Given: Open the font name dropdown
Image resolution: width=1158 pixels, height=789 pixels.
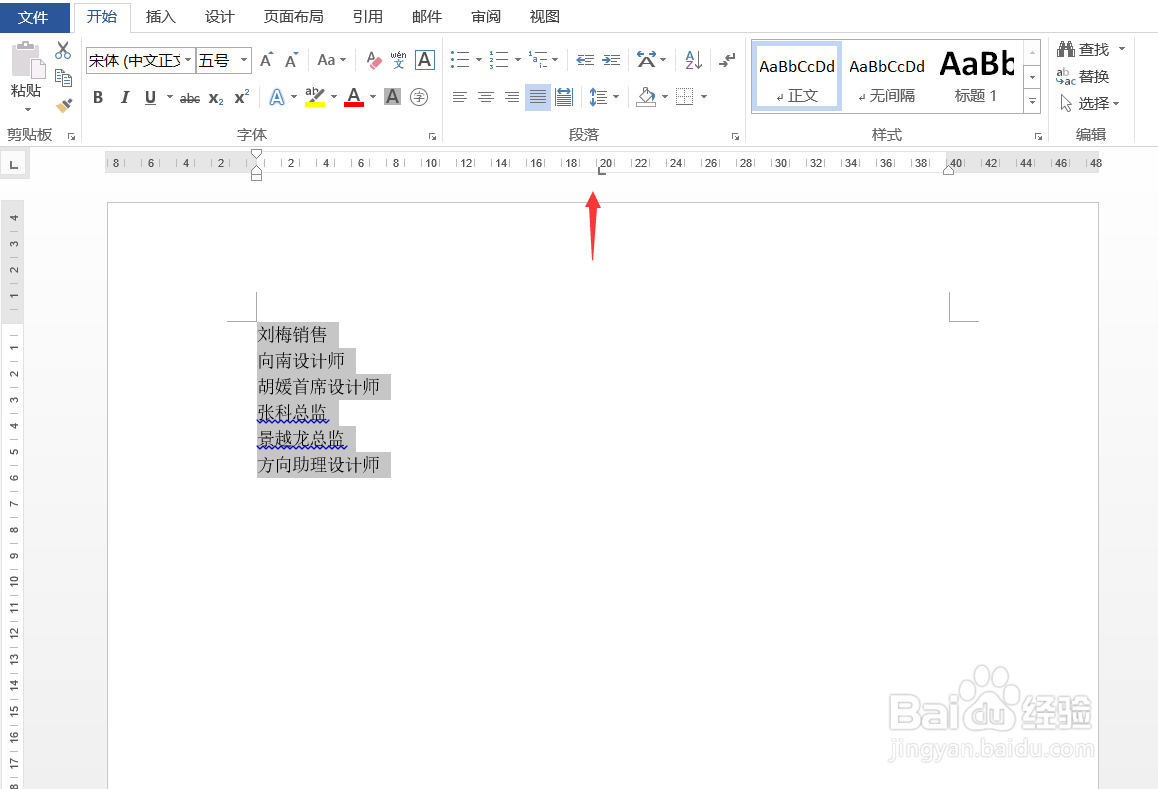Looking at the screenshot, I should click(188, 60).
